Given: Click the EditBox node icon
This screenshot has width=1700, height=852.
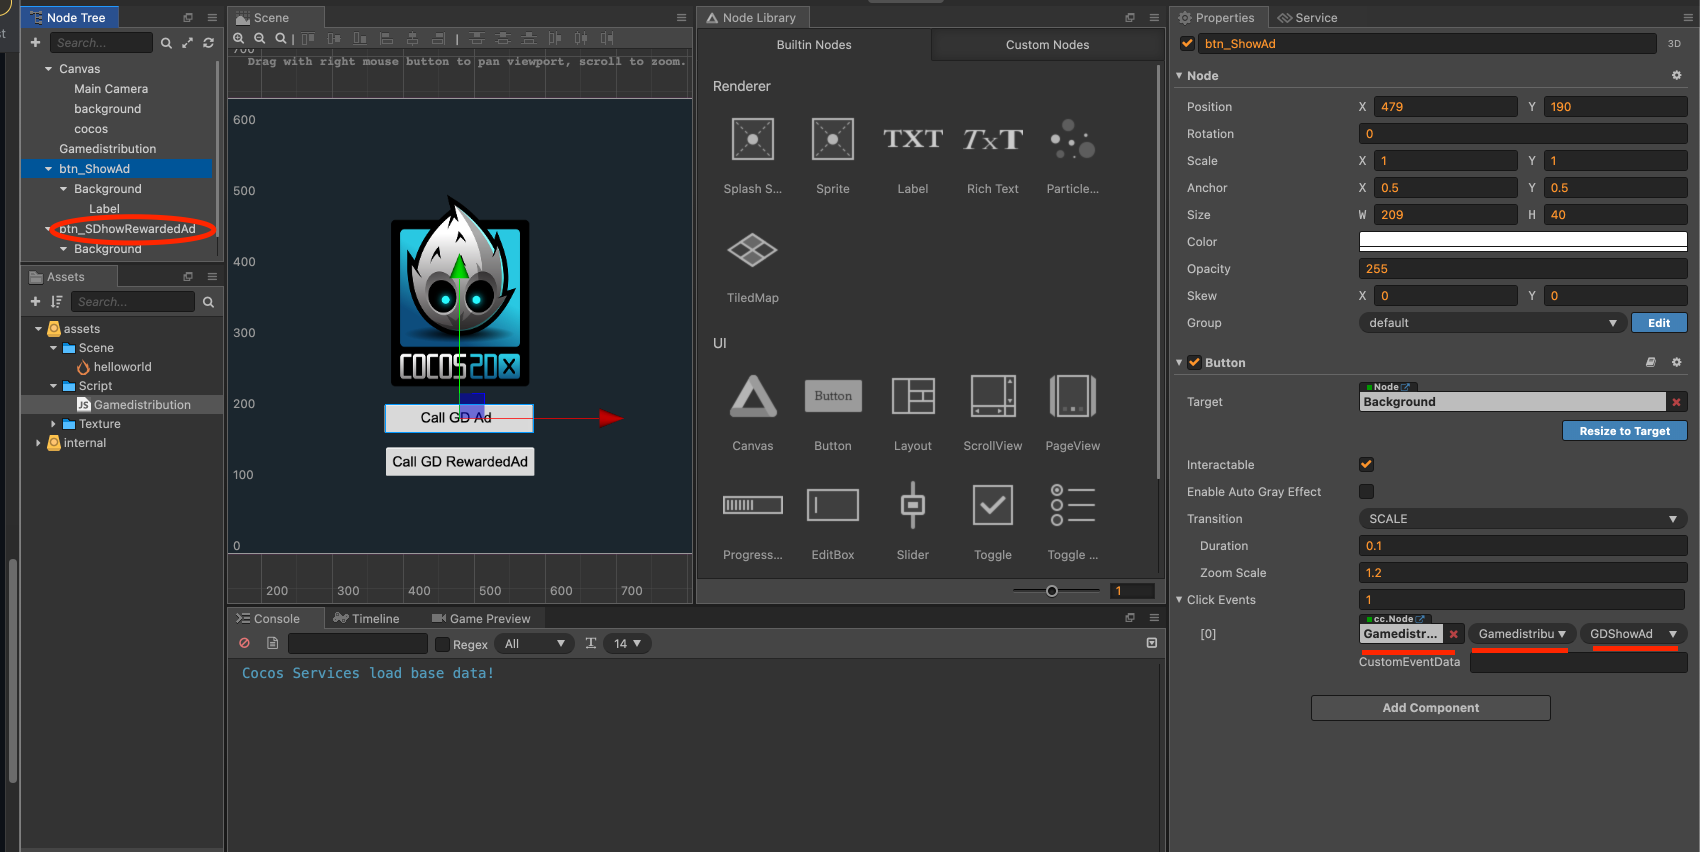Looking at the screenshot, I should (x=832, y=506).
